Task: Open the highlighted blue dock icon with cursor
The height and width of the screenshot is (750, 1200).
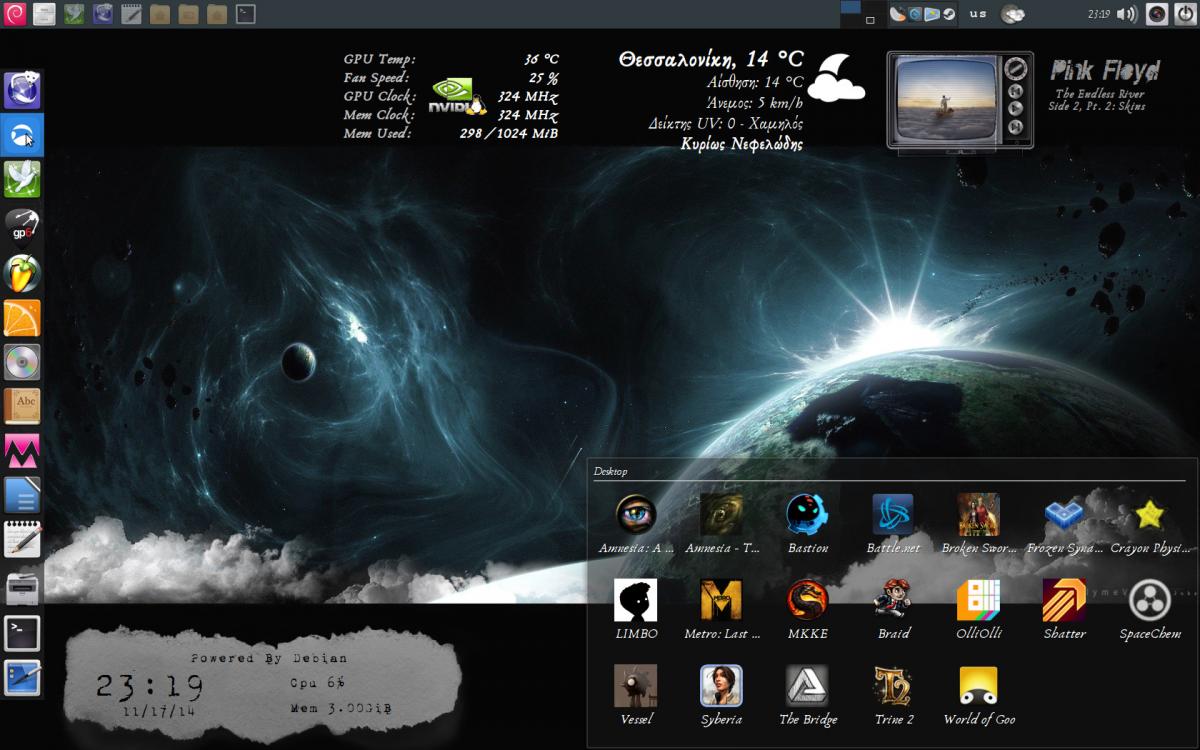Action: 22,135
